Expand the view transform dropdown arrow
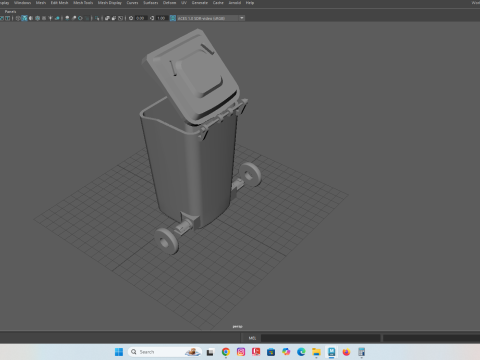 pyautogui.click(x=242, y=18)
